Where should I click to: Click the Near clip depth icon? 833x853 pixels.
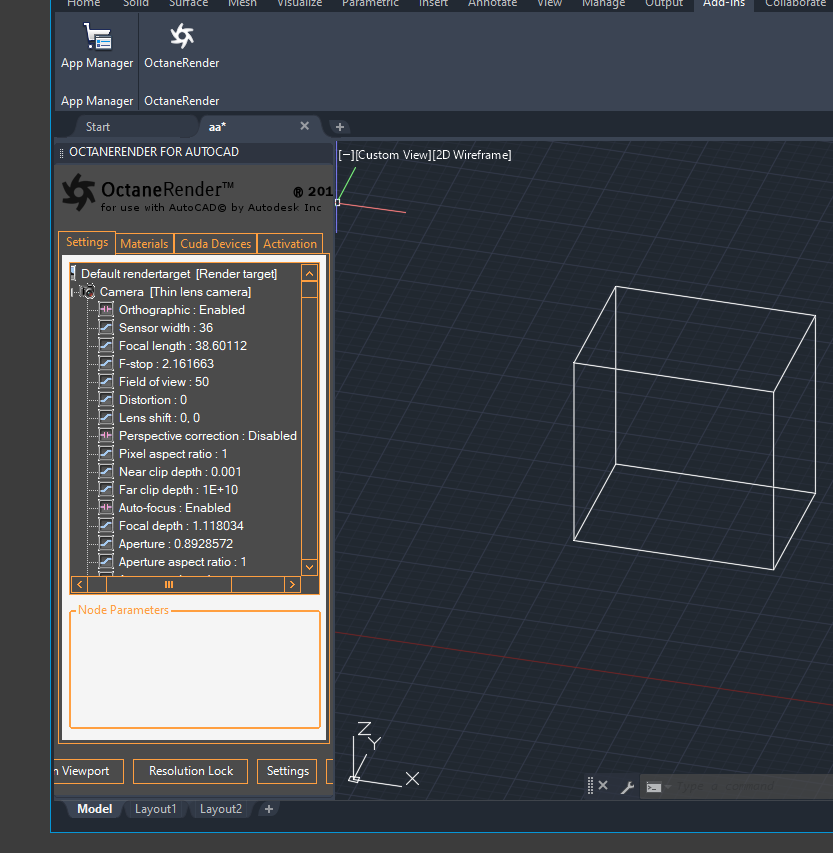[x=106, y=471]
